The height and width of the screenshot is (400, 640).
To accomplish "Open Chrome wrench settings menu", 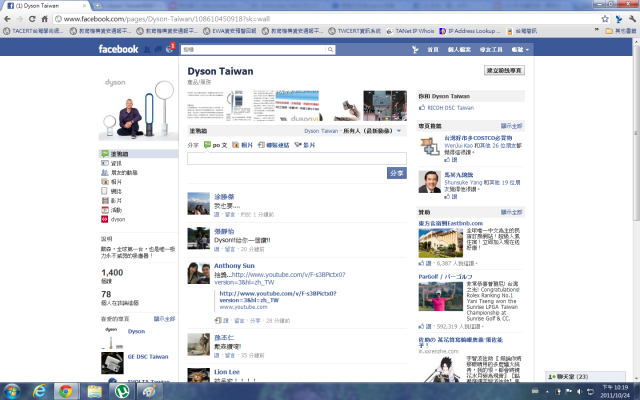I will click(632, 19).
